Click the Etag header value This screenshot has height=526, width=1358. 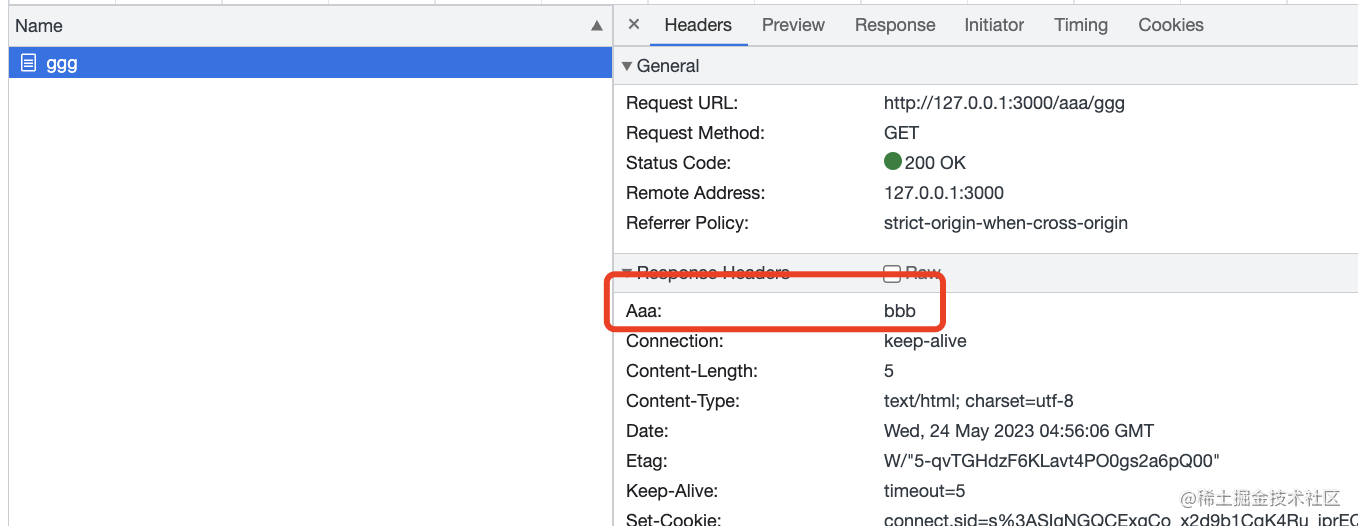pyautogui.click(x=1051, y=461)
